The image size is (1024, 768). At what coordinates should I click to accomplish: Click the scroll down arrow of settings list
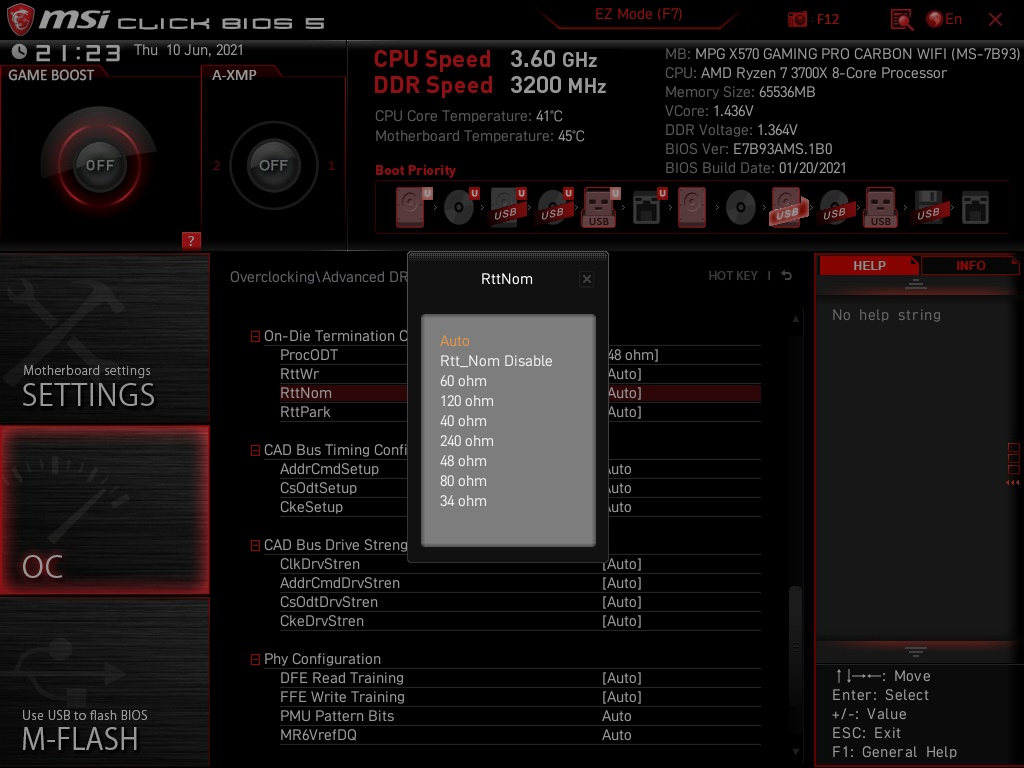click(x=795, y=752)
